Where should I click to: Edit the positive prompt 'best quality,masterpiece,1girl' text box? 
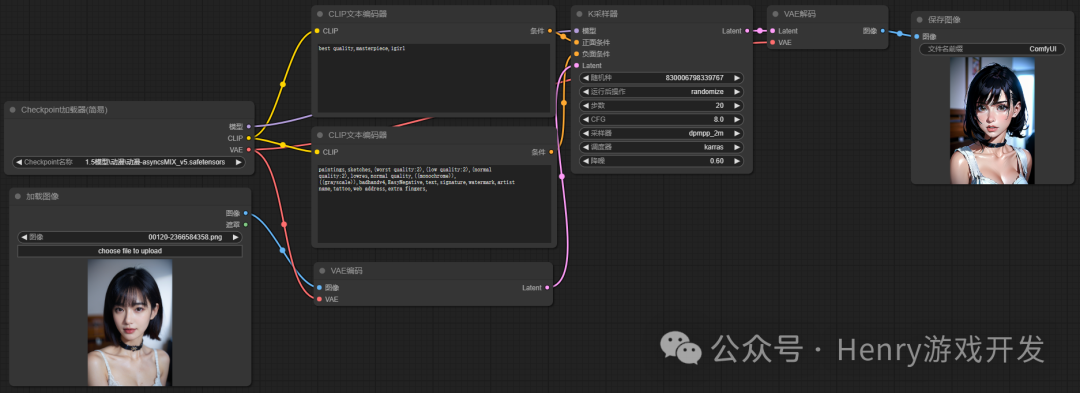click(x=433, y=78)
